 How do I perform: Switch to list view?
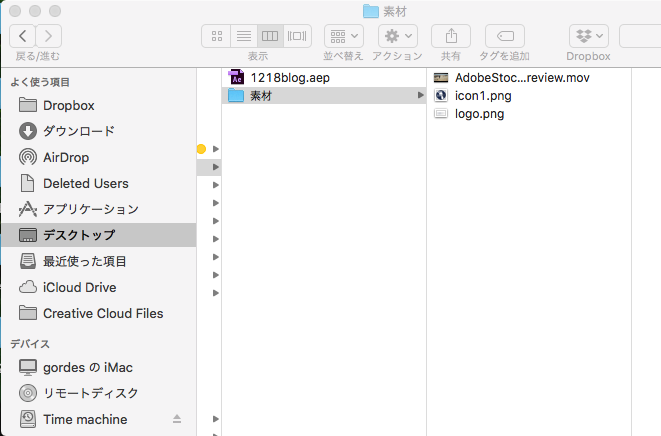244,36
